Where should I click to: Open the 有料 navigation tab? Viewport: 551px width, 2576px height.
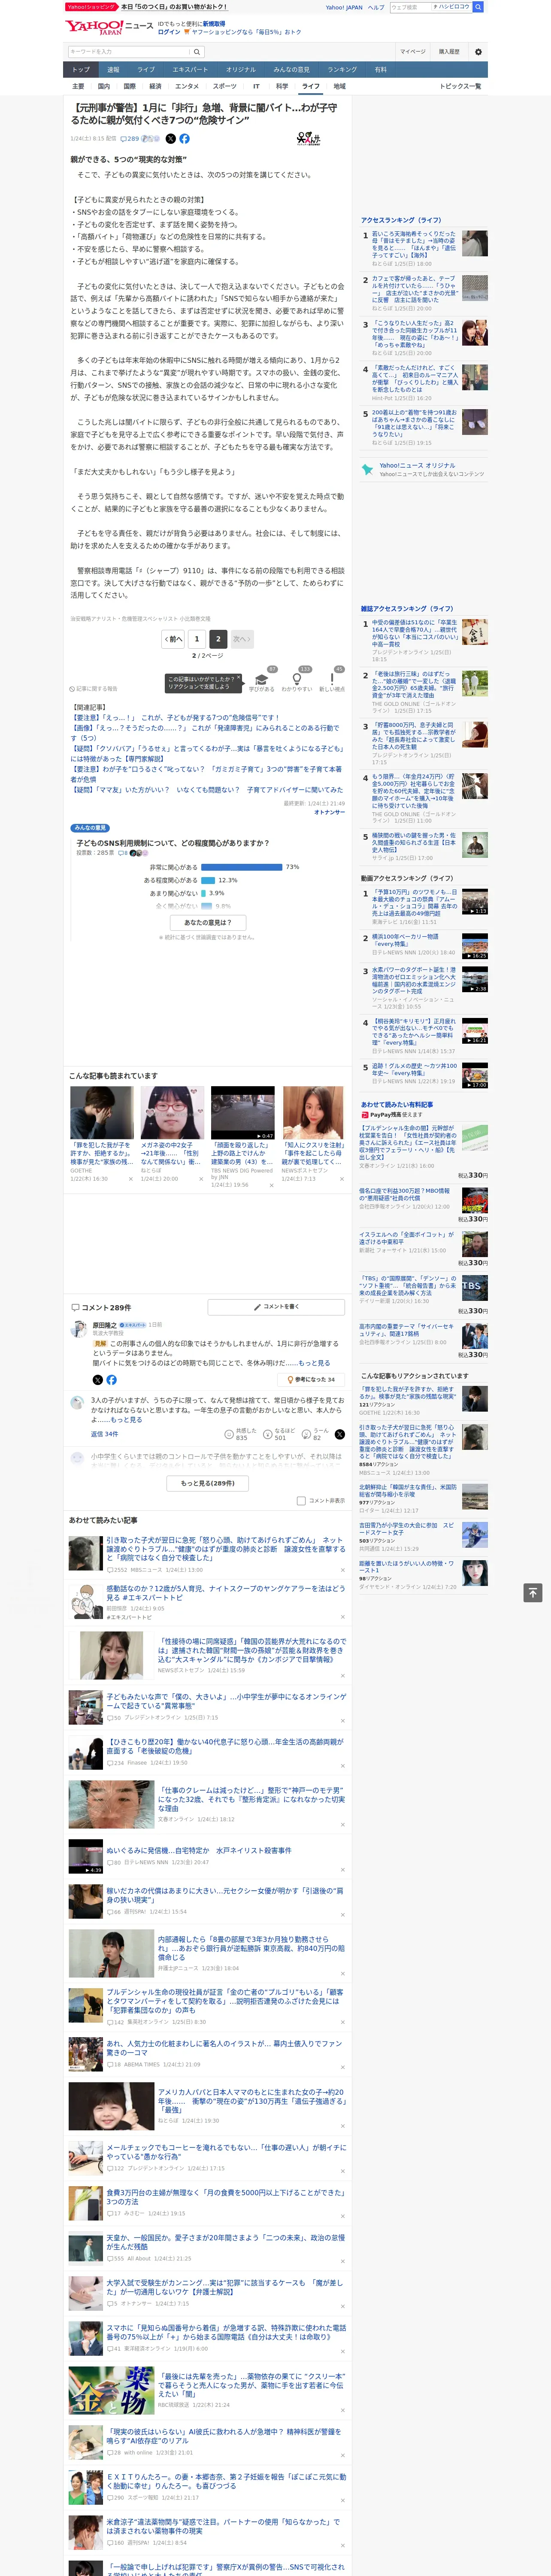click(380, 70)
